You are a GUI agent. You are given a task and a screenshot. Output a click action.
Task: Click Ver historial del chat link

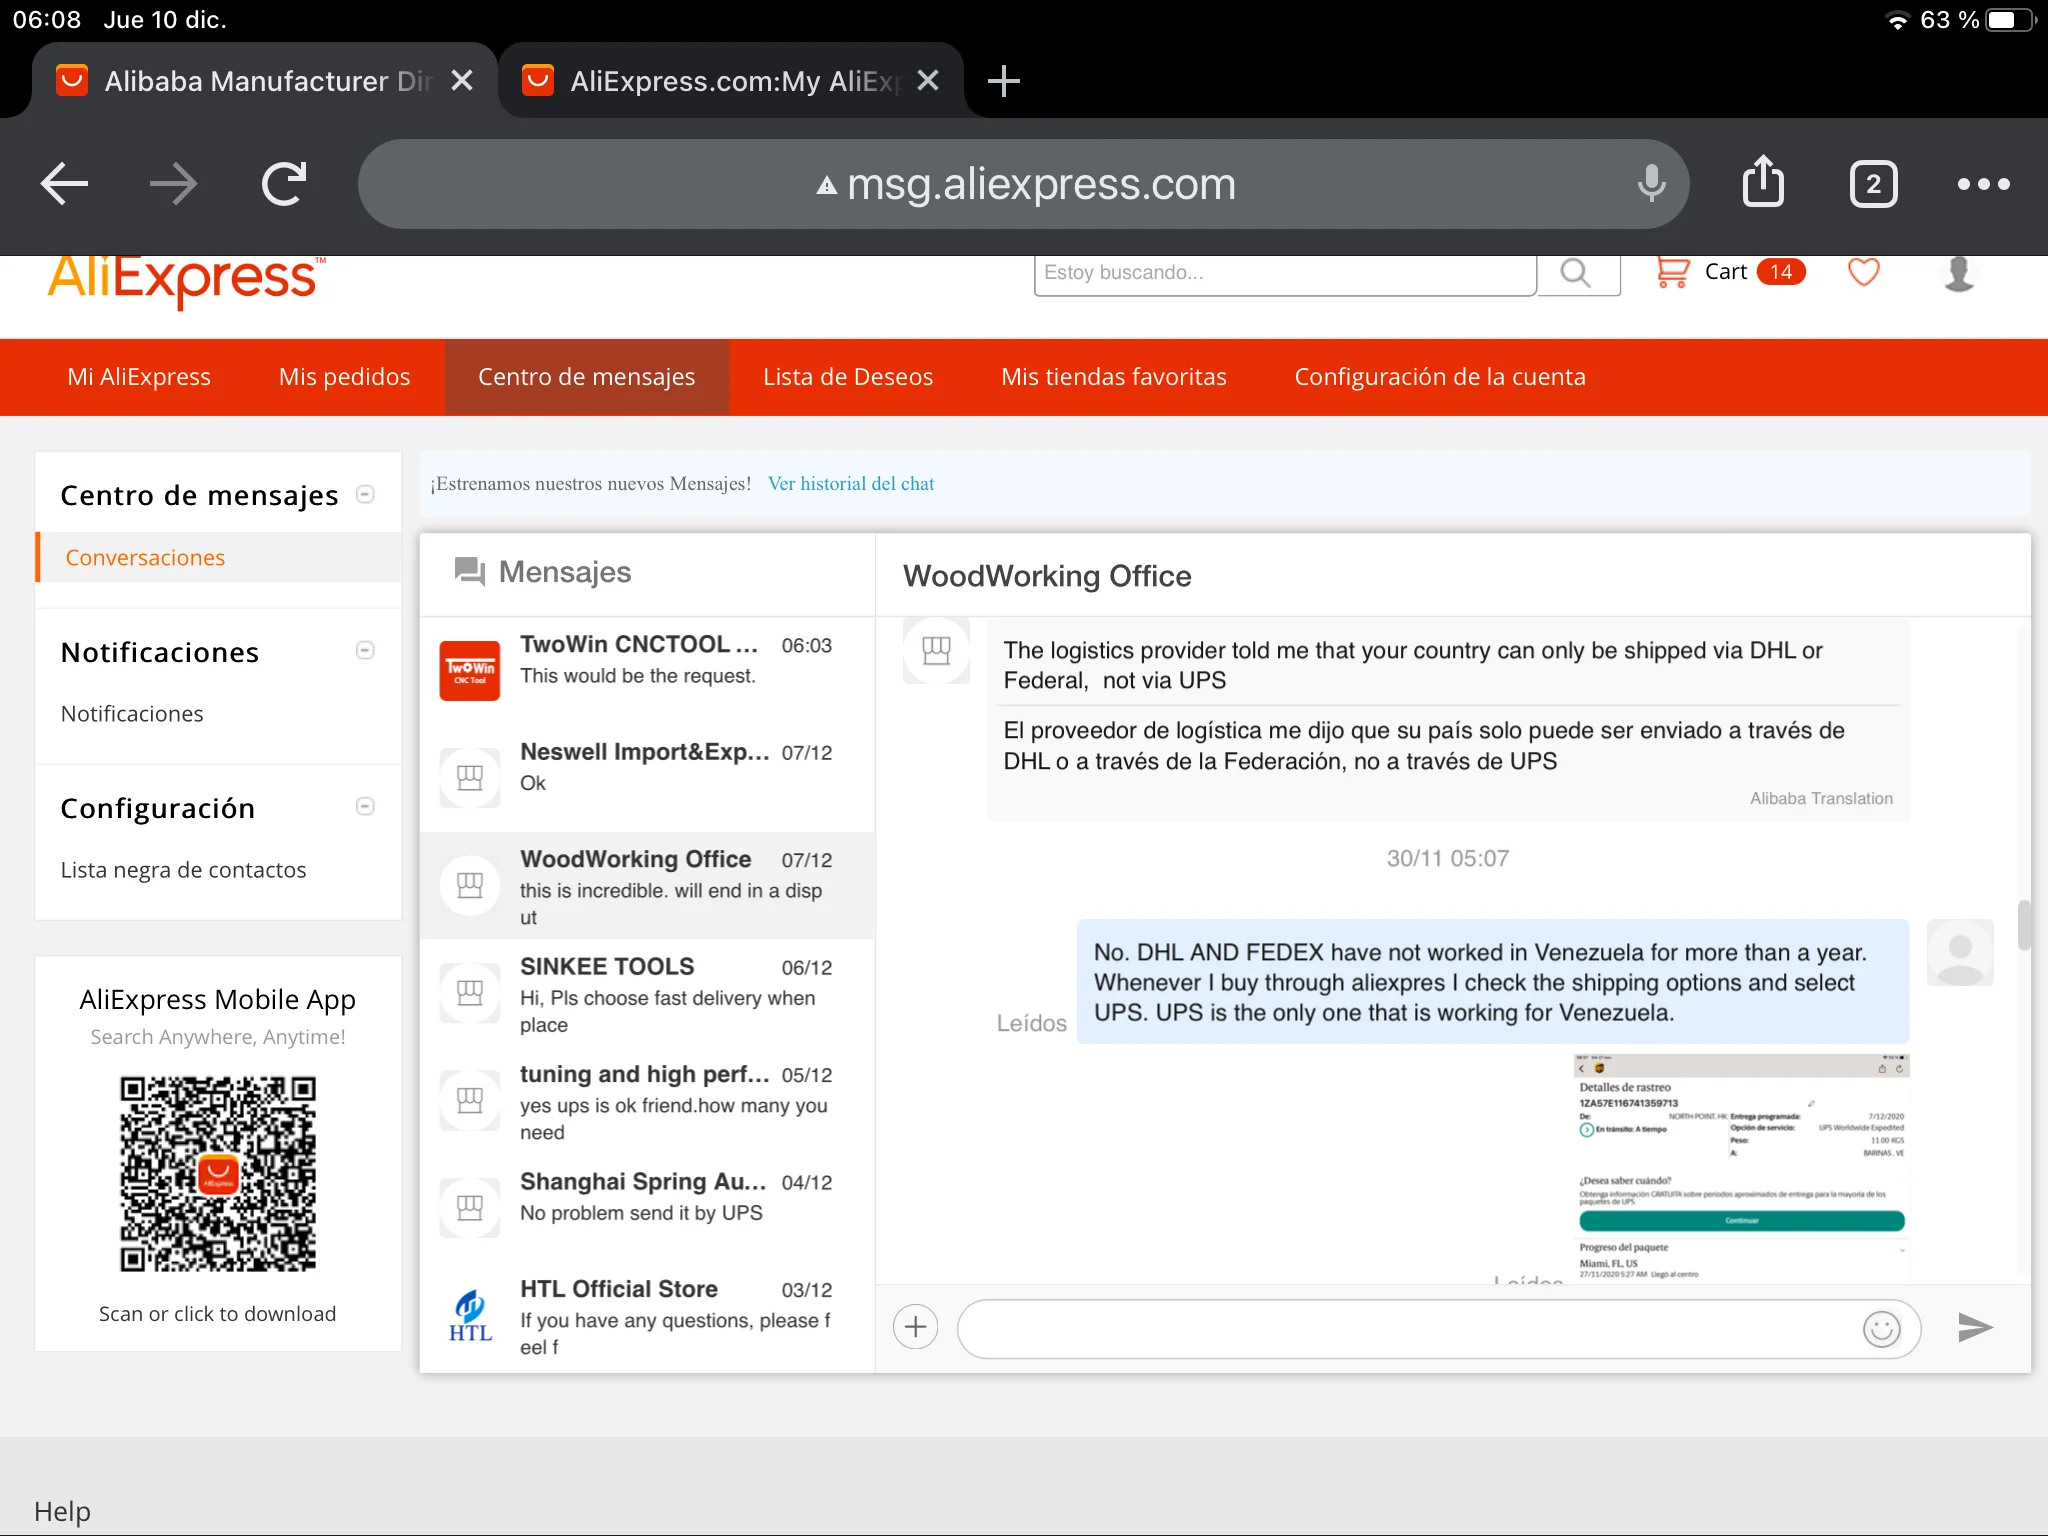(851, 484)
